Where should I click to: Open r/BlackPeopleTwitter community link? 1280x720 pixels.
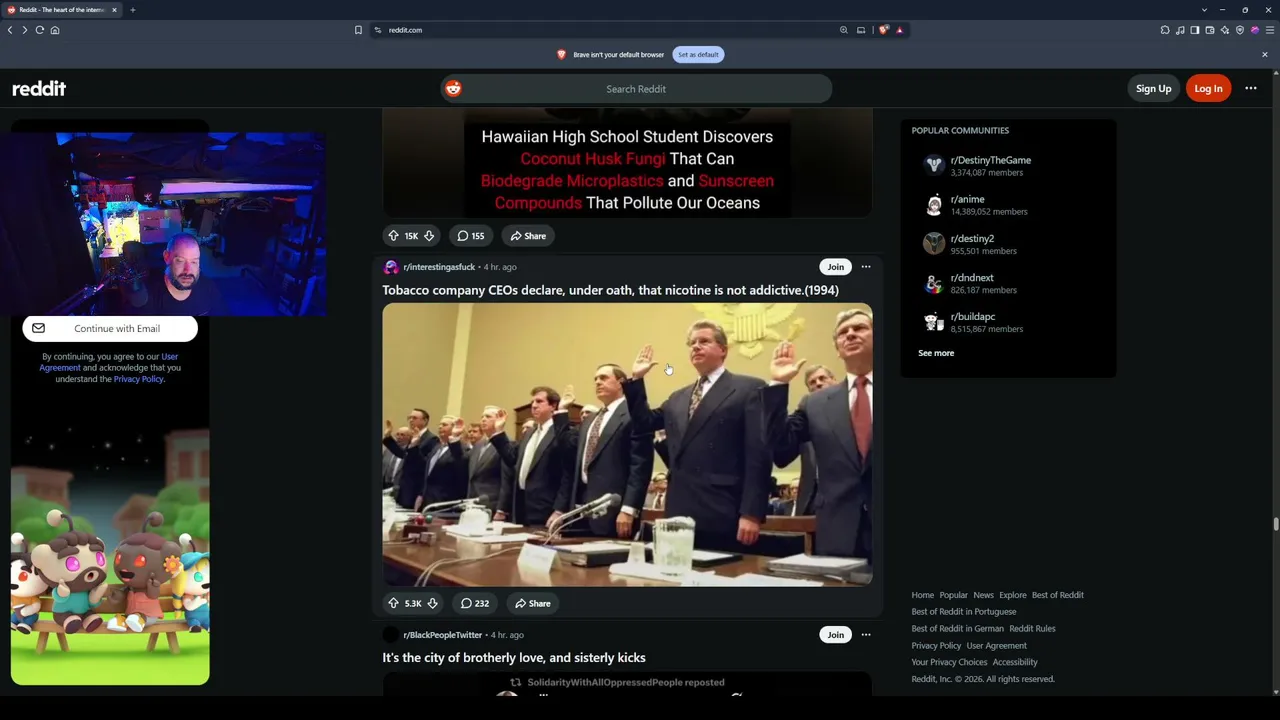(x=443, y=635)
